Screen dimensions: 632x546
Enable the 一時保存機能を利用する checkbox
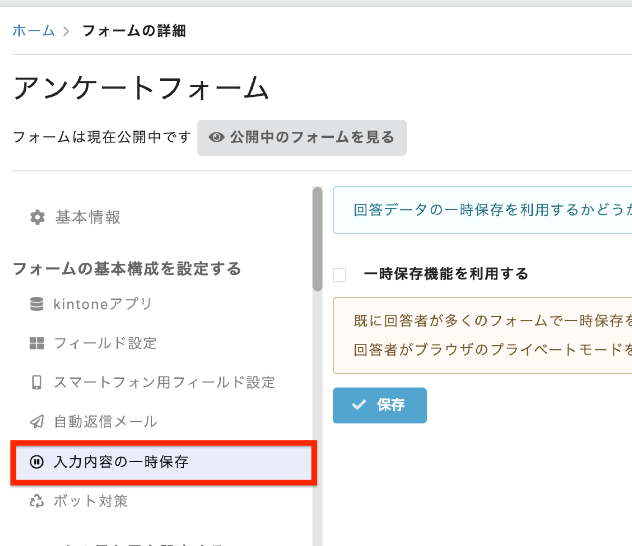pyautogui.click(x=339, y=275)
